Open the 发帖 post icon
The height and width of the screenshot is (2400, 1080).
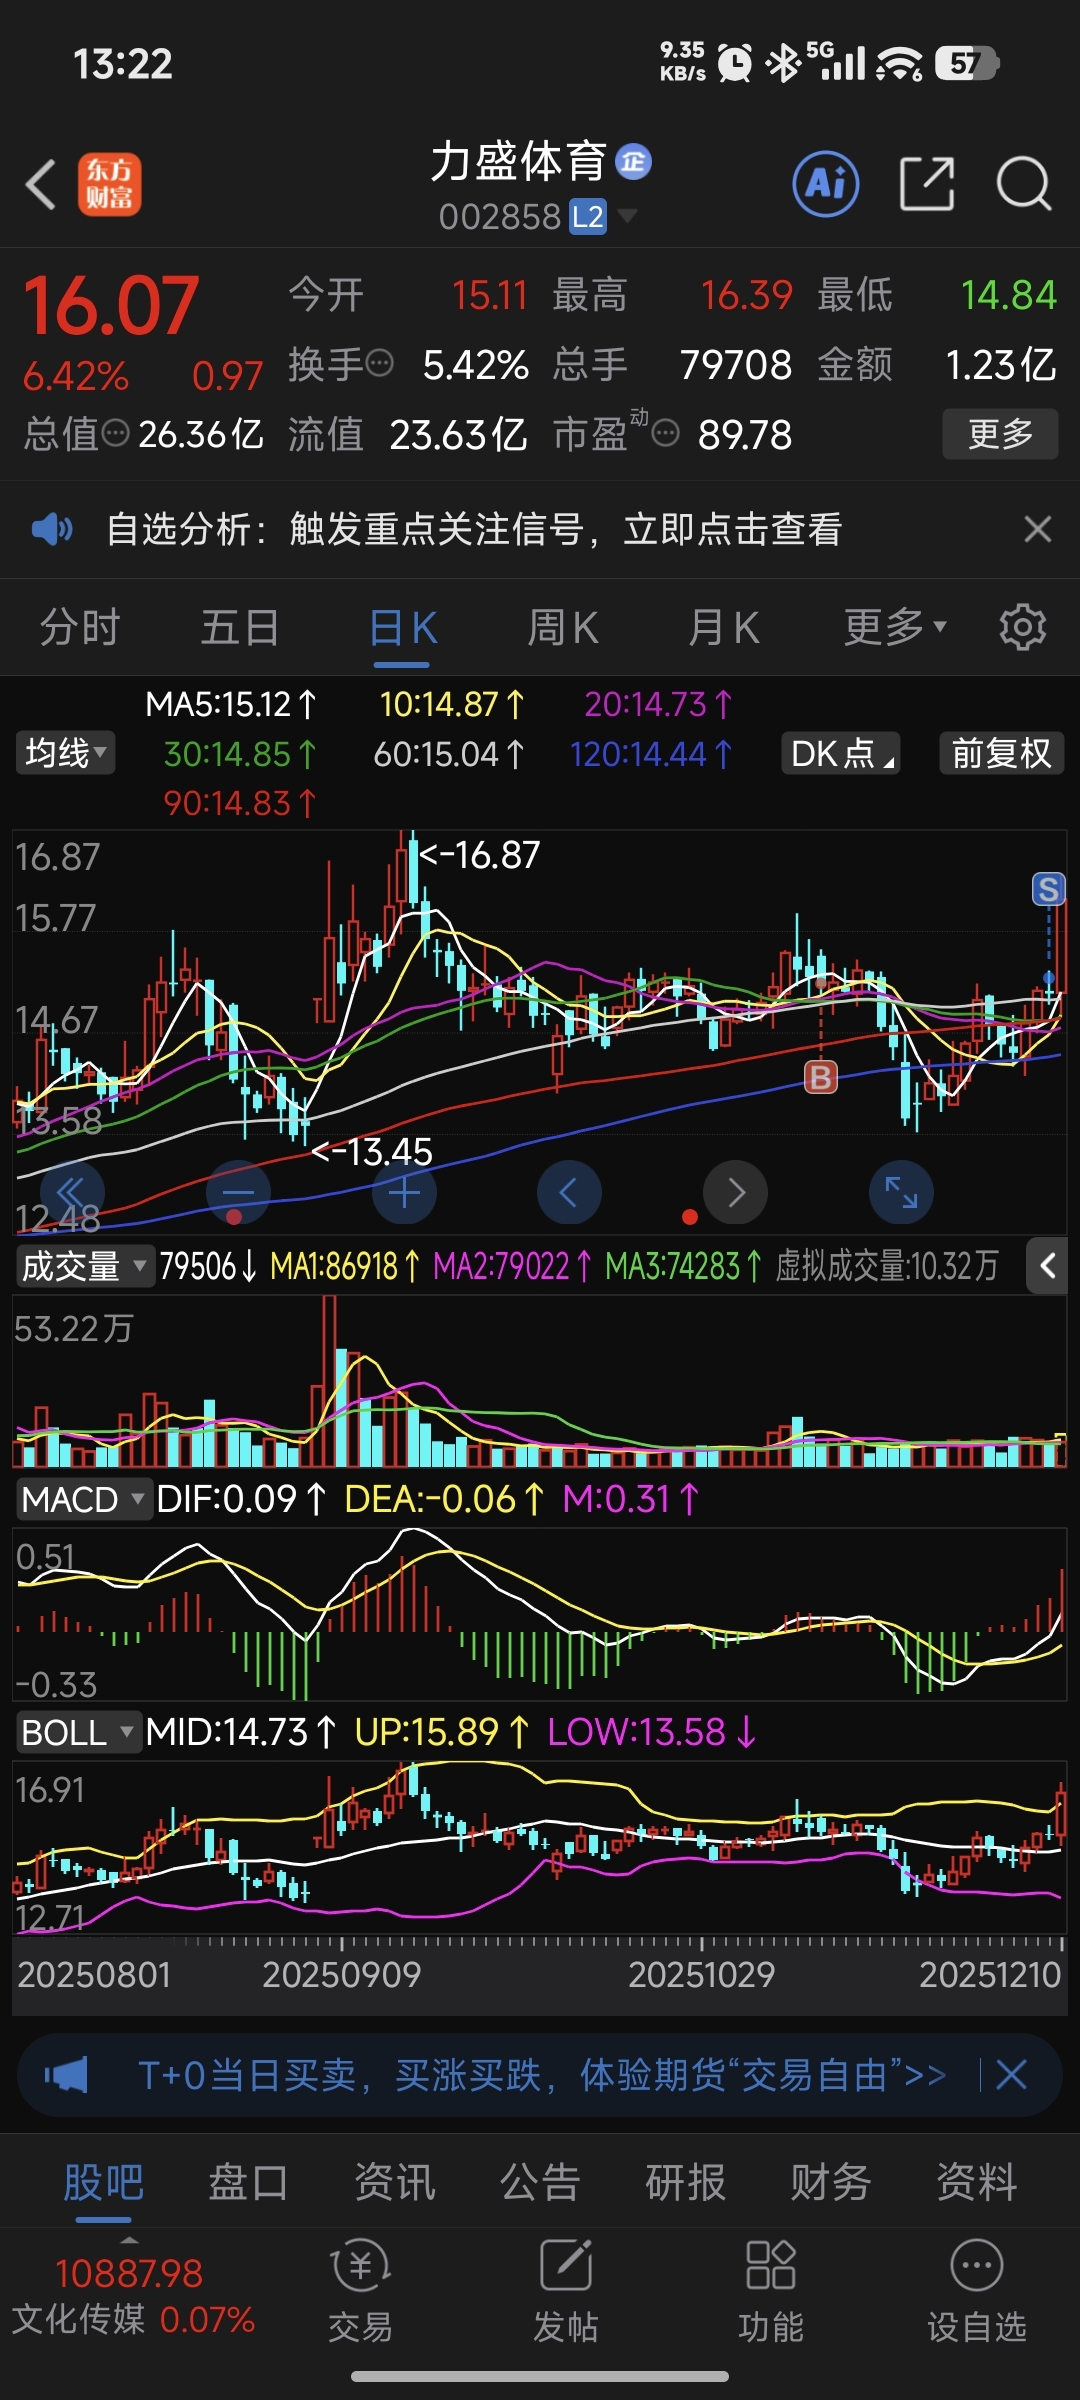pyautogui.click(x=566, y=2291)
